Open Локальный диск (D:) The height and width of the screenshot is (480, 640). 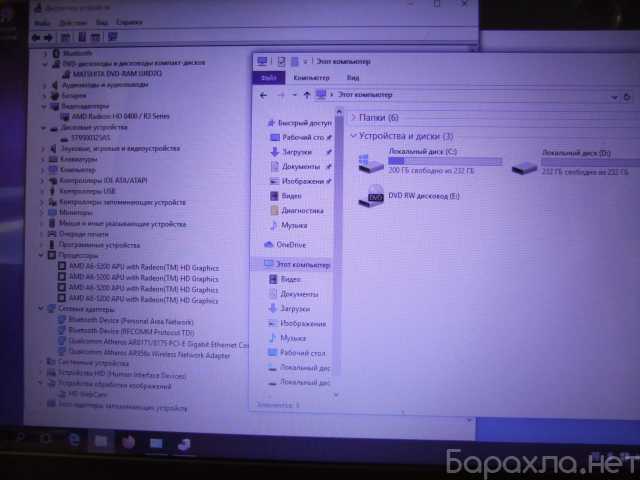[x=575, y=162]
